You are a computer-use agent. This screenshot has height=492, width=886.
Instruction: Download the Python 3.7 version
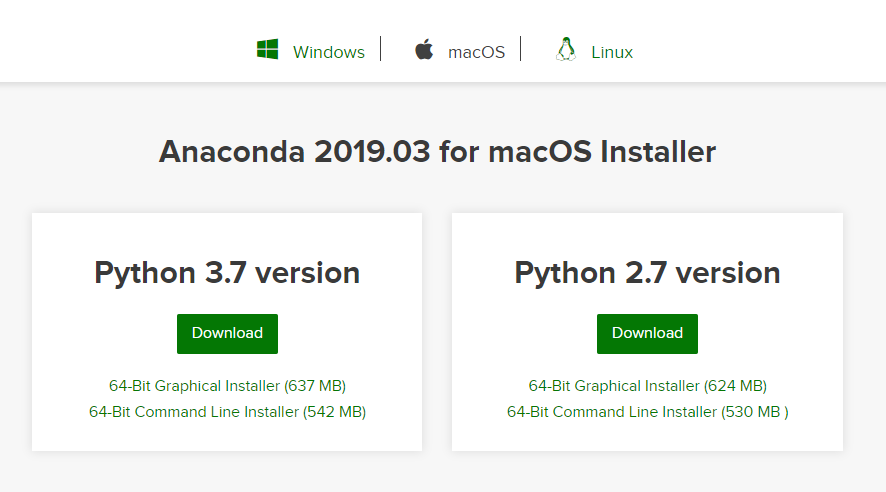[x=227, y=334]
